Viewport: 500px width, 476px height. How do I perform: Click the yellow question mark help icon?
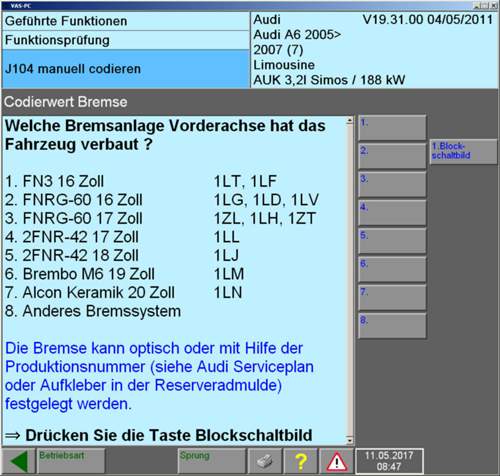(x=301, y=461)
